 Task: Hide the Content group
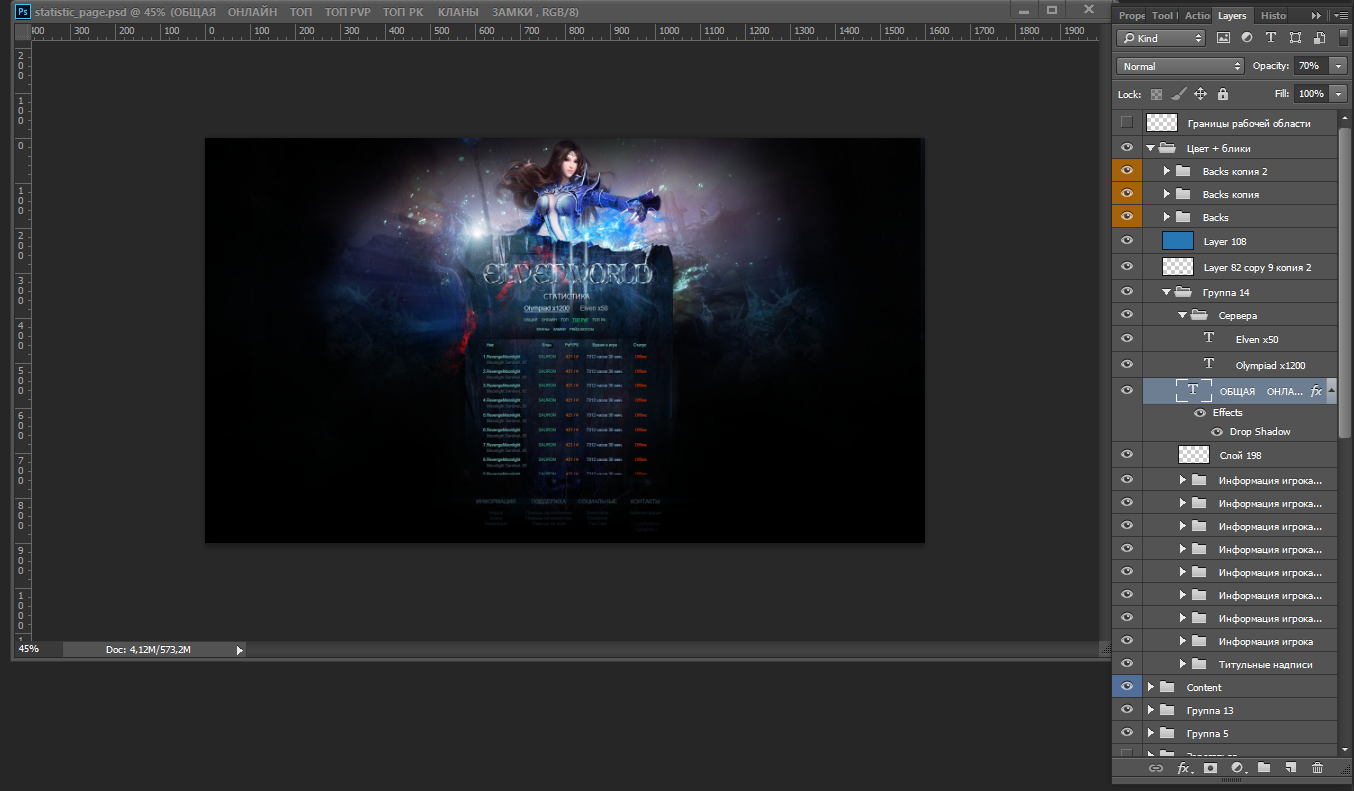click(1127, 687)
